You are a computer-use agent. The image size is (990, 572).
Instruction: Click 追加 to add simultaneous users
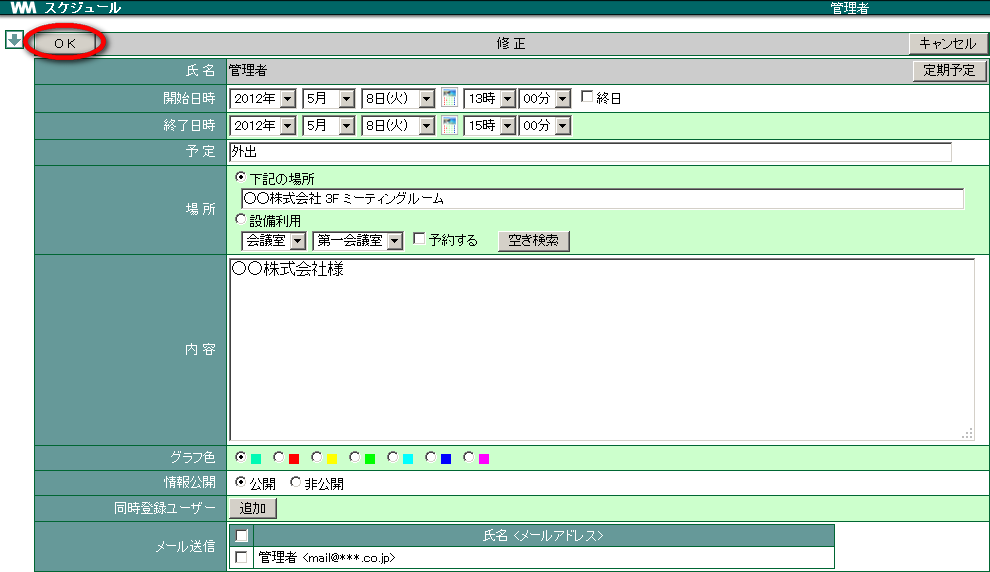(x=253, y=508)
